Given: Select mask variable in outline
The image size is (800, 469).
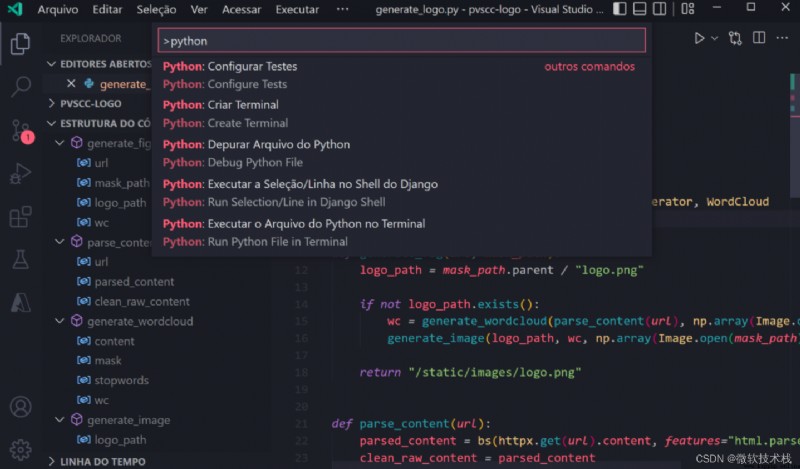Looking at the screenshot, I should pyautogui.click(x=108, y=360).
